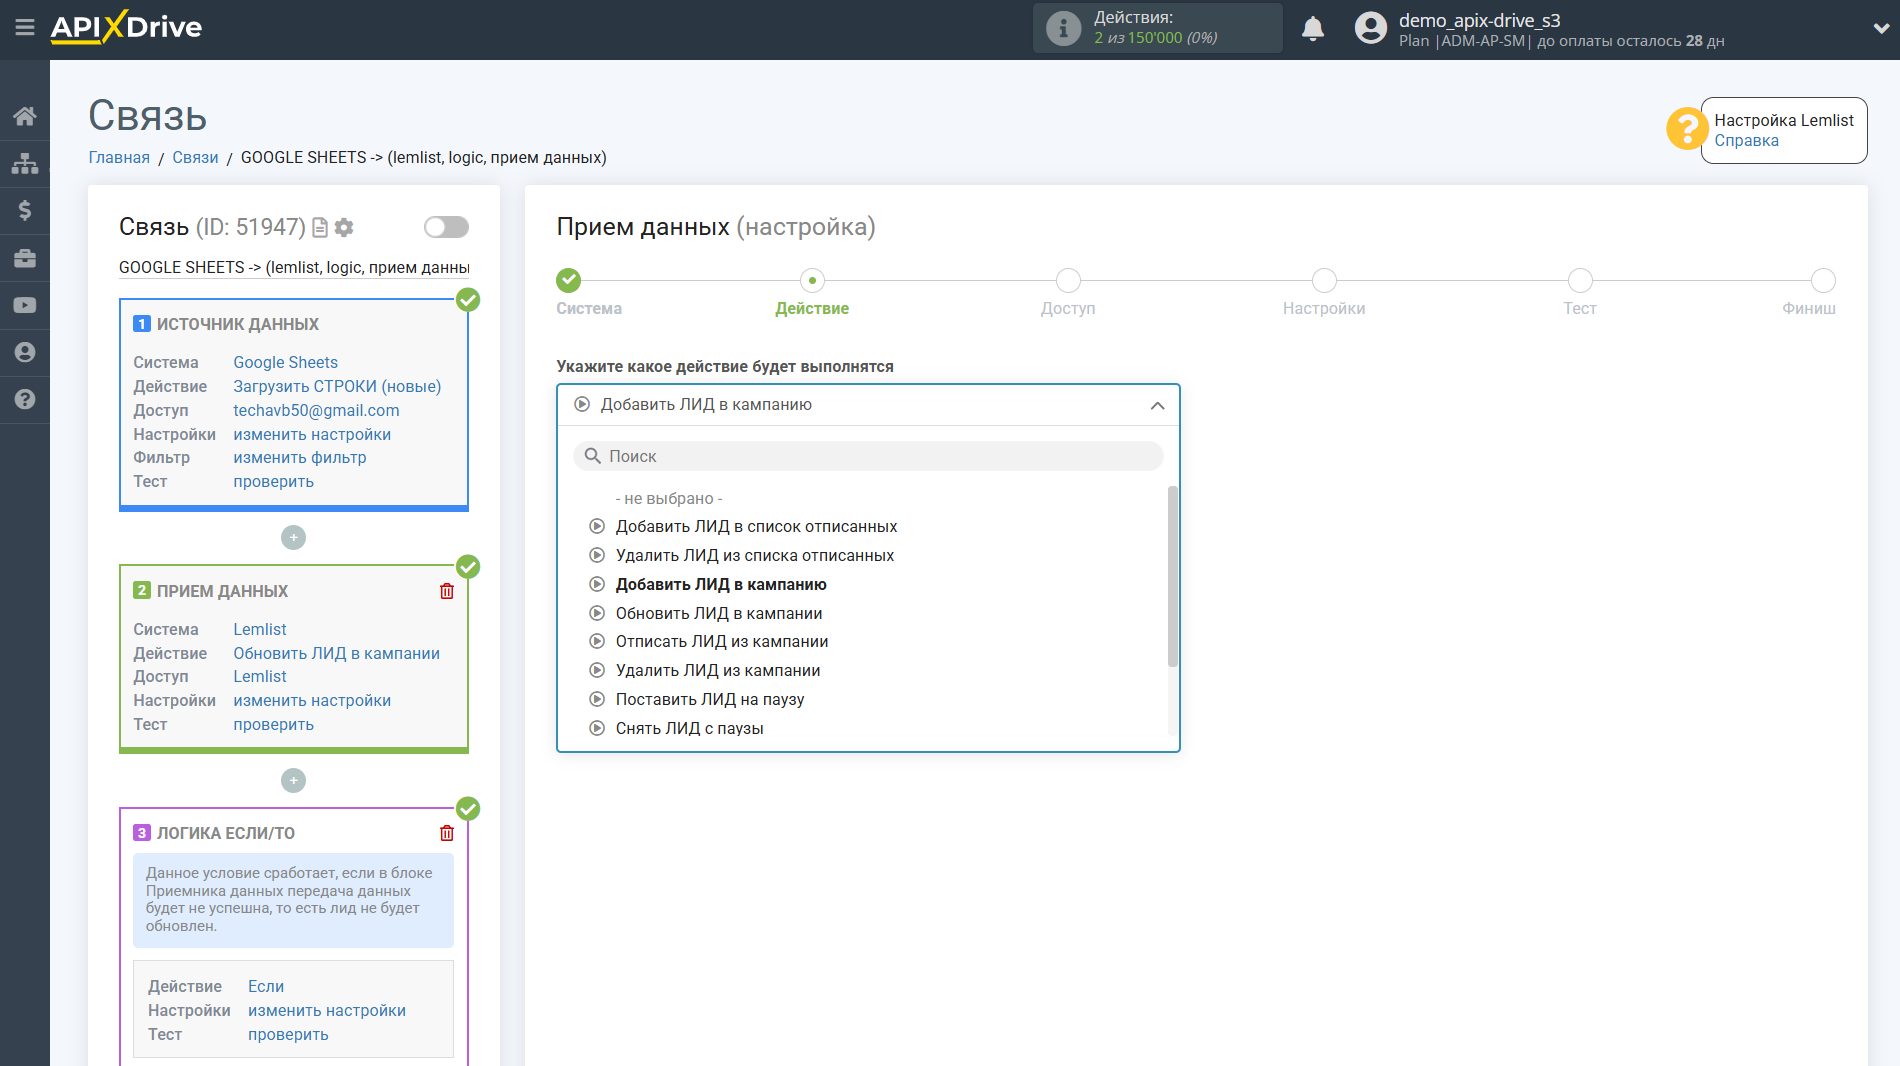Open the connections sitemap sidebar icon
This screenshot has width=1900, height=1066.
[x=25, y=163]
